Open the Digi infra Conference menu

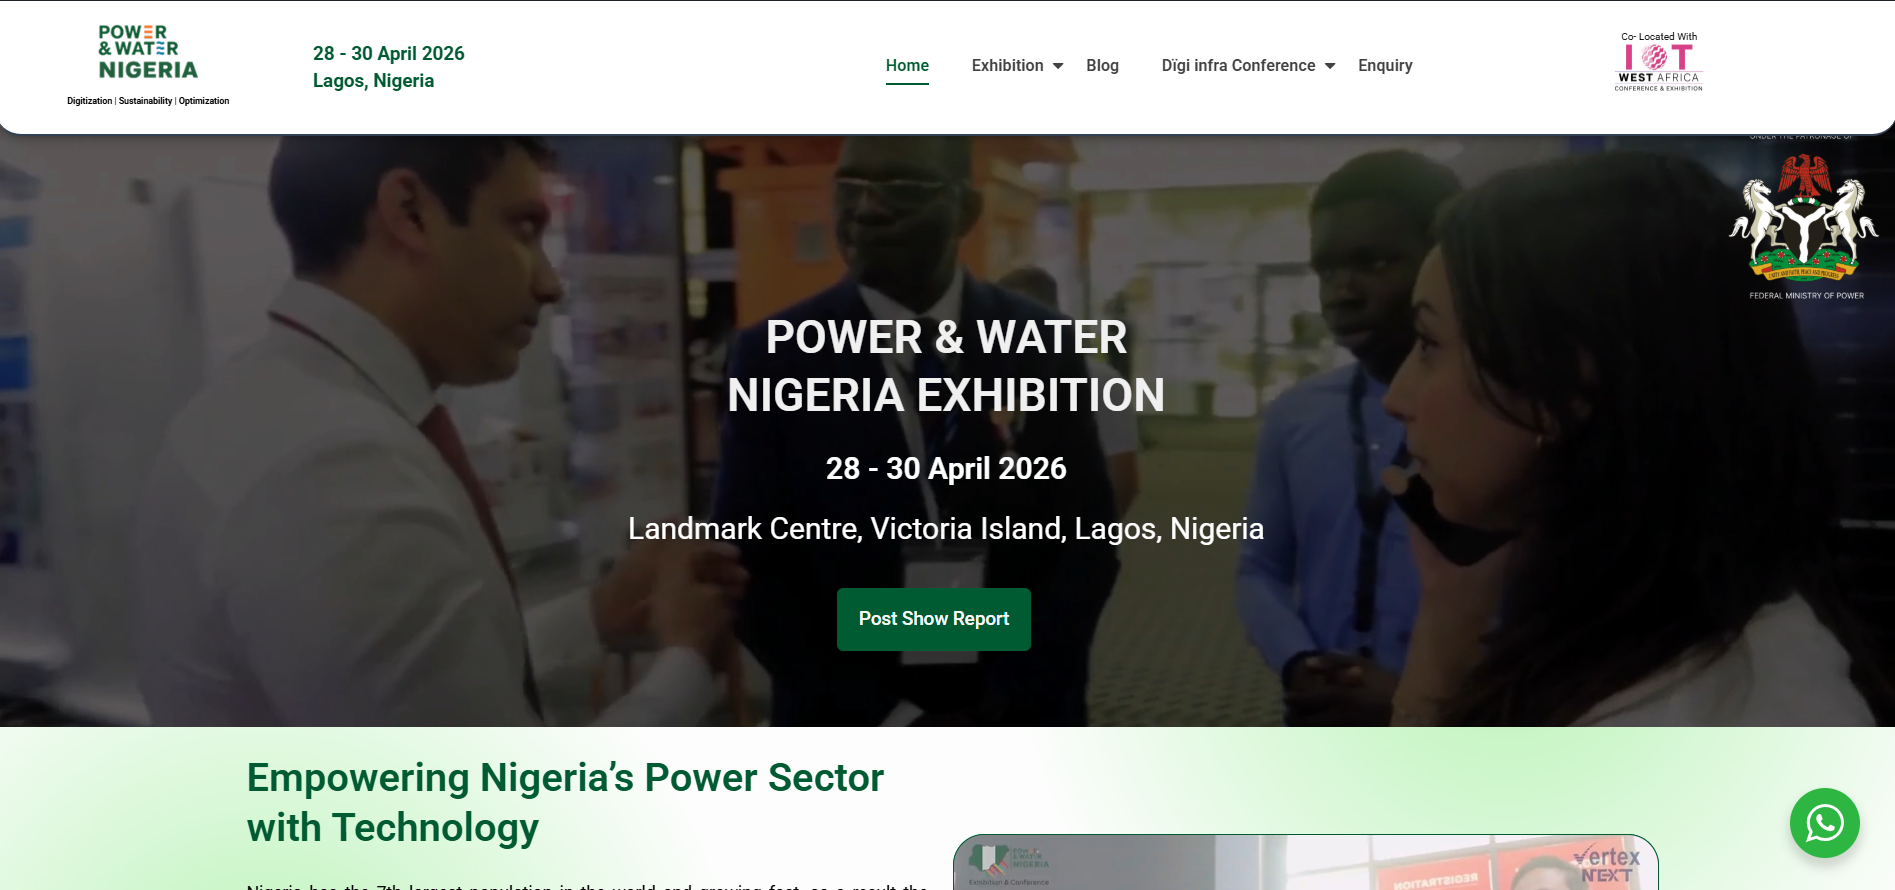[x=1238, y=66]
